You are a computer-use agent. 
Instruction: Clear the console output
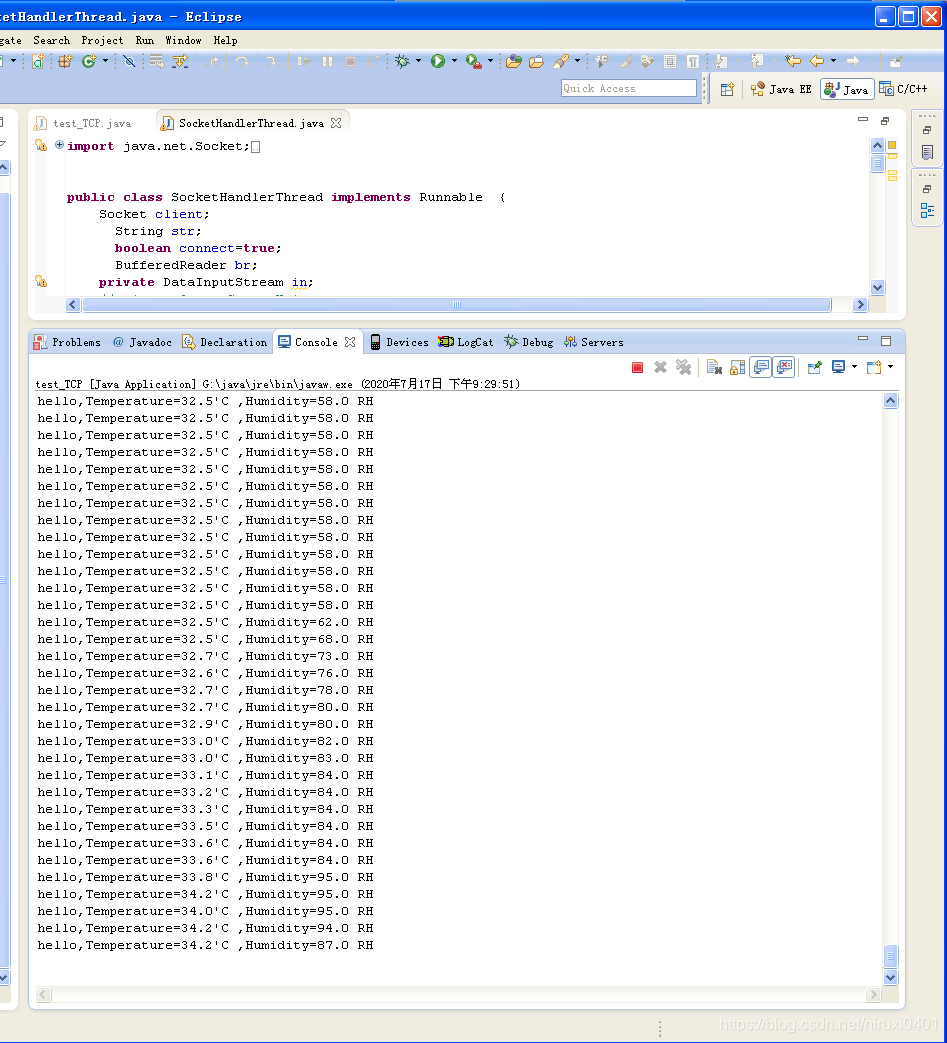[x=714, y=367]
